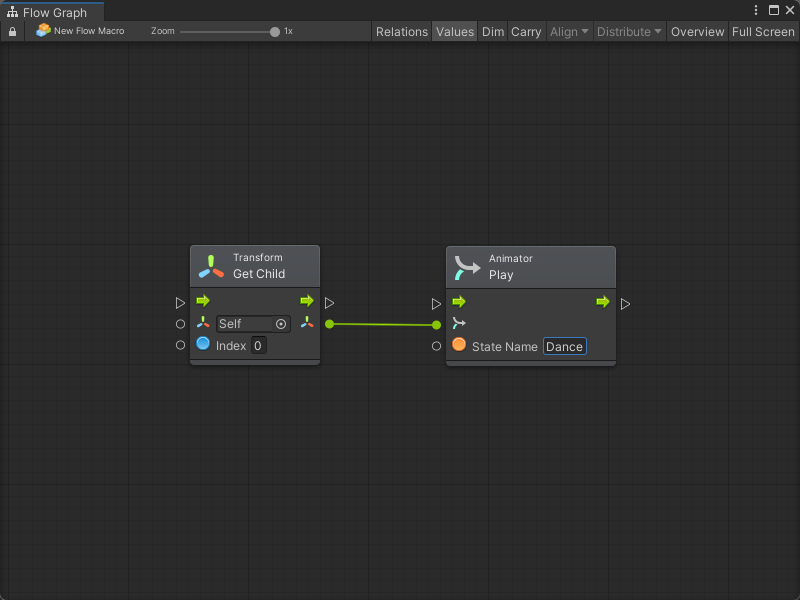Image resolution: width=800 pixels, height=600 pixels.
Task: Click the Transform Get Child node icon
Action: click(x=211, y=266)
